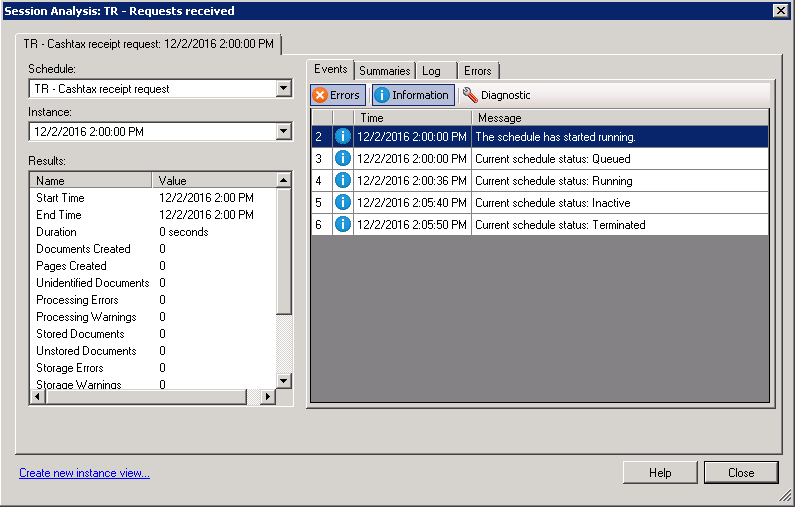Select the Pages Created result row
Image resolution: width=798 pixels, height=510 pixels.
[154, 266]
